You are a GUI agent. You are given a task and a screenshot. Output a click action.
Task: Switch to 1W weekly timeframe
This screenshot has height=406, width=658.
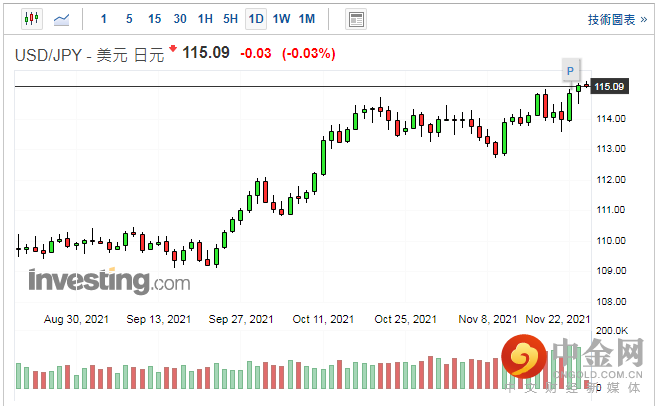[281, 19]
